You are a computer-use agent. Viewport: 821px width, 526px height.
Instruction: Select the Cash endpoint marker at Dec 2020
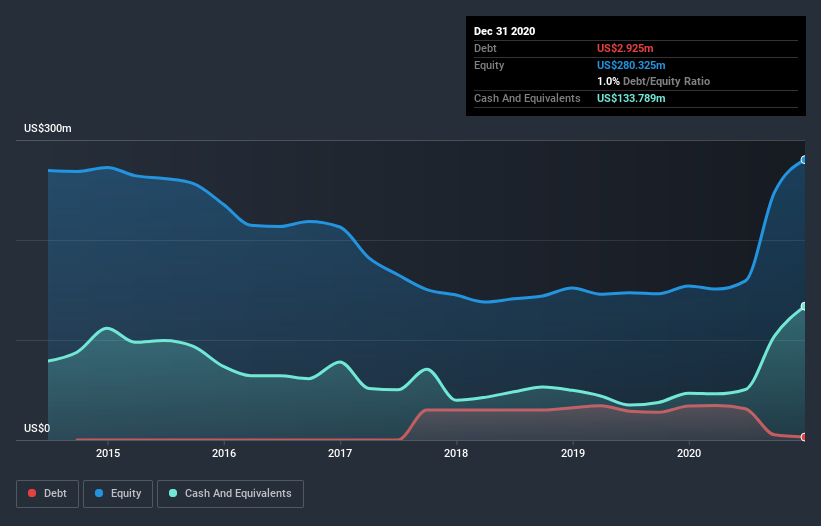[804, 306]
